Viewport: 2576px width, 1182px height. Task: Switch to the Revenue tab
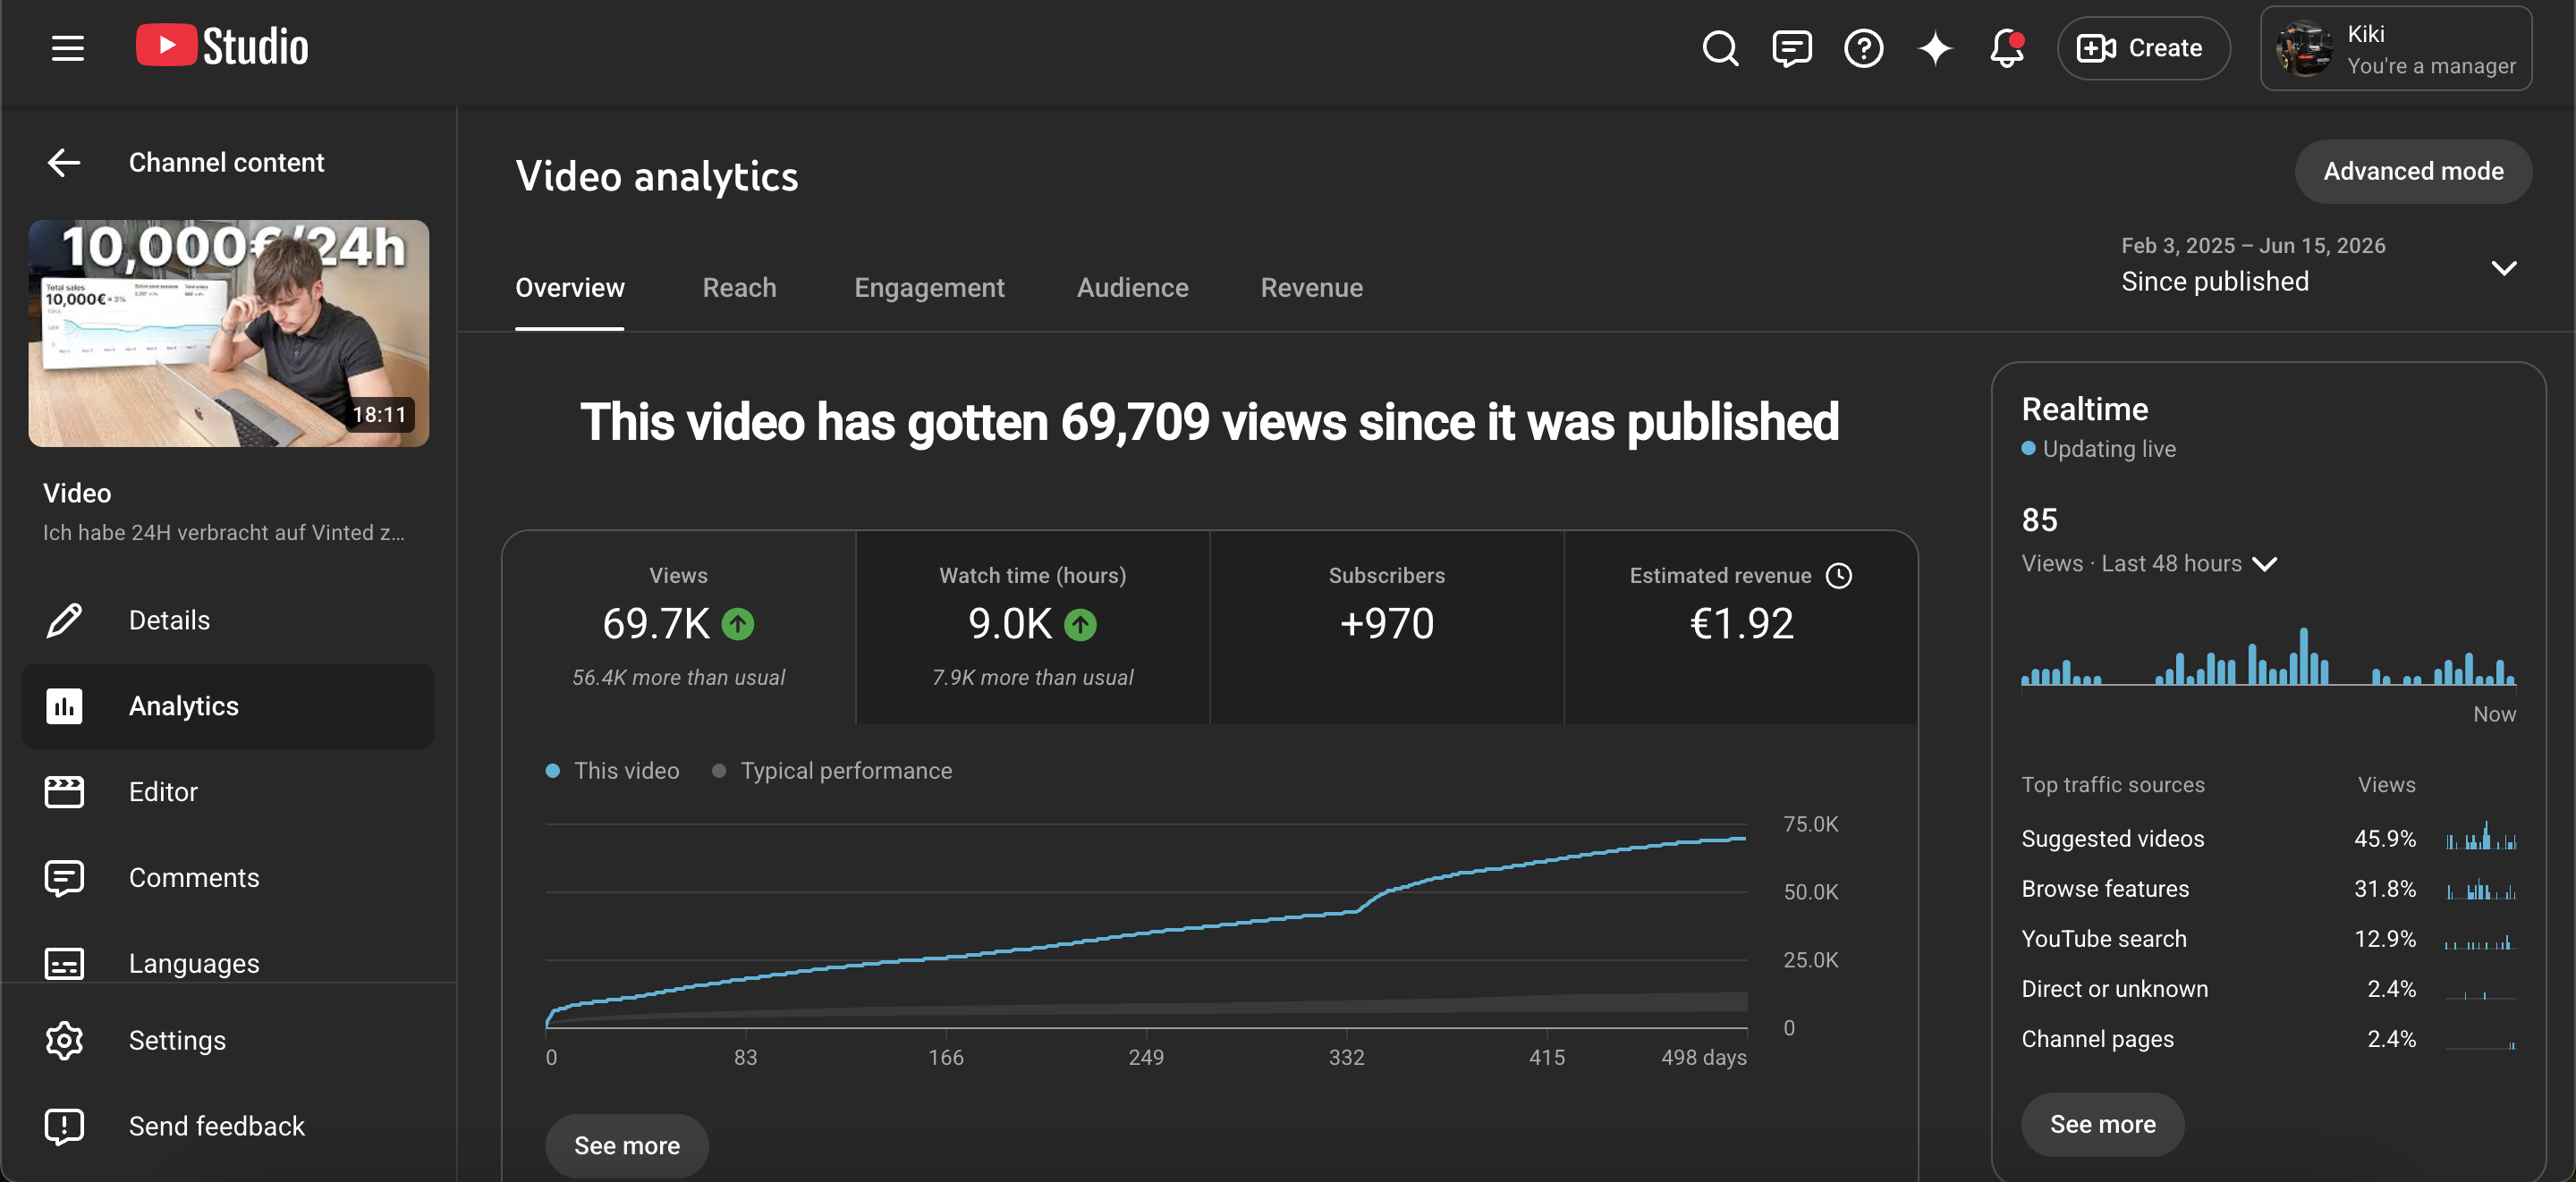[1311, 288]
